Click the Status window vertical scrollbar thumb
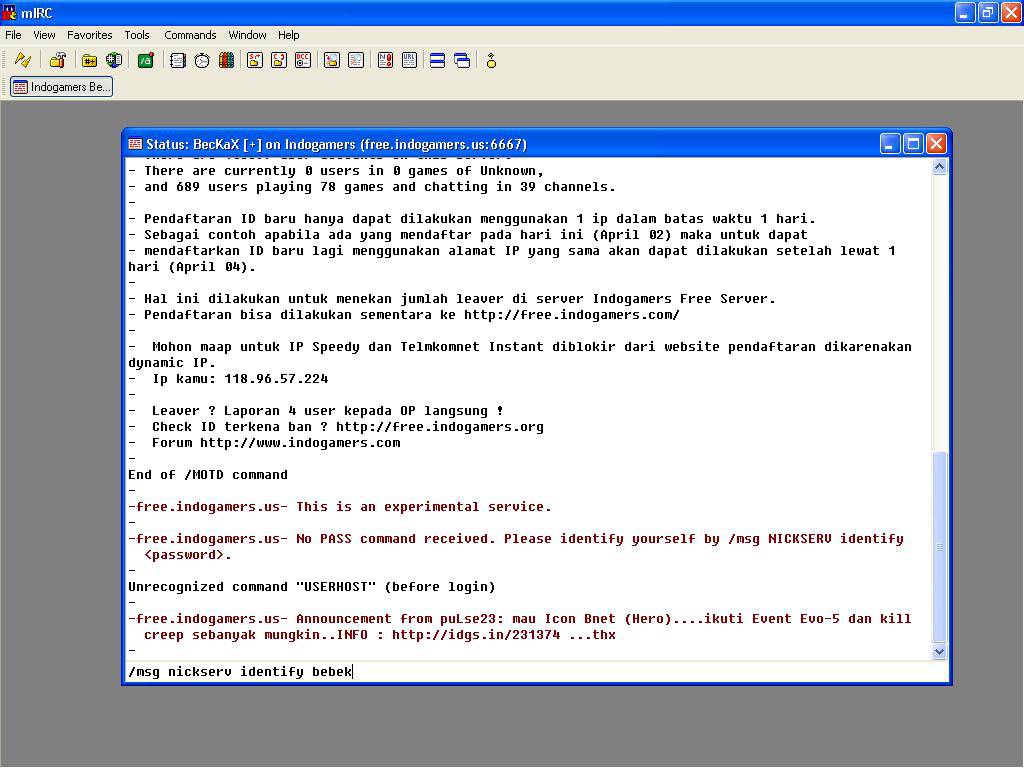Viewport: 1024px width, 768px height. click(x=939, y=547)
